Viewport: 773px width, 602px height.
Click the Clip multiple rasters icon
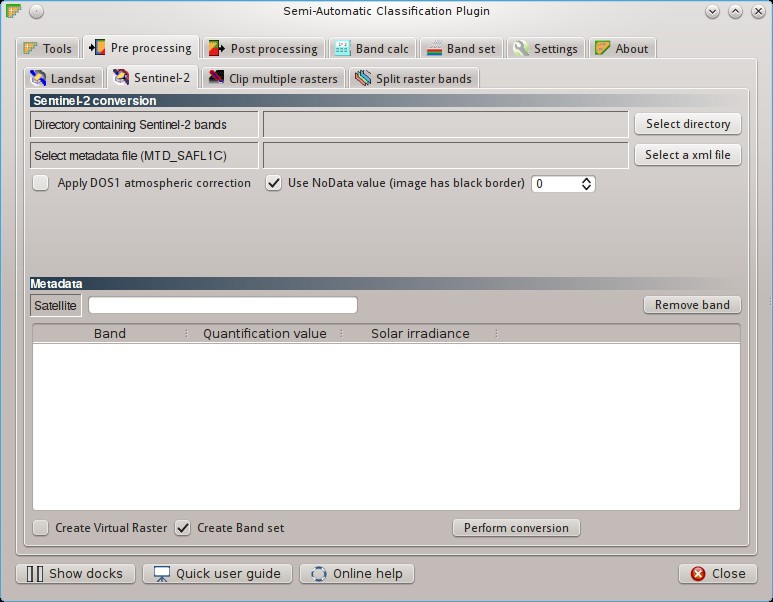click(216, 77)
